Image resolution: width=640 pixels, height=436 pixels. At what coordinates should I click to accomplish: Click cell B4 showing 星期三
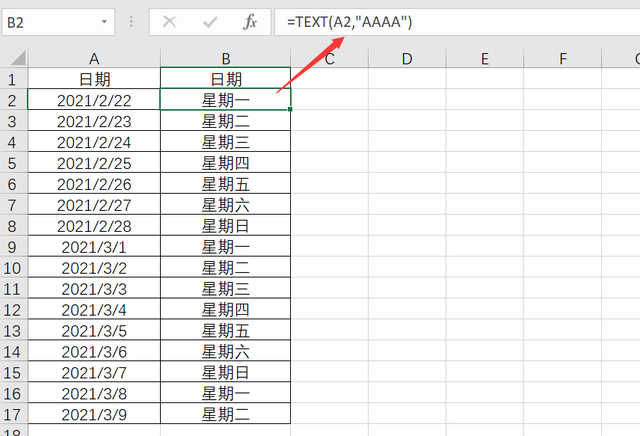pos(226,141)
